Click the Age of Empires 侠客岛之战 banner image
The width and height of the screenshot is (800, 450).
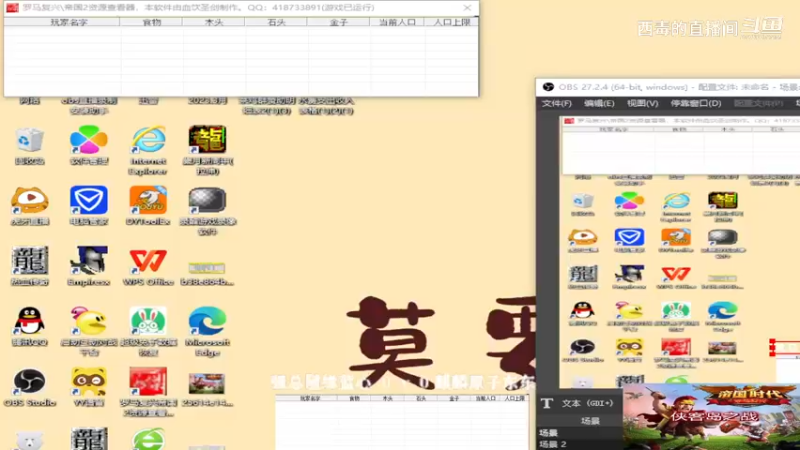[711, 417]
